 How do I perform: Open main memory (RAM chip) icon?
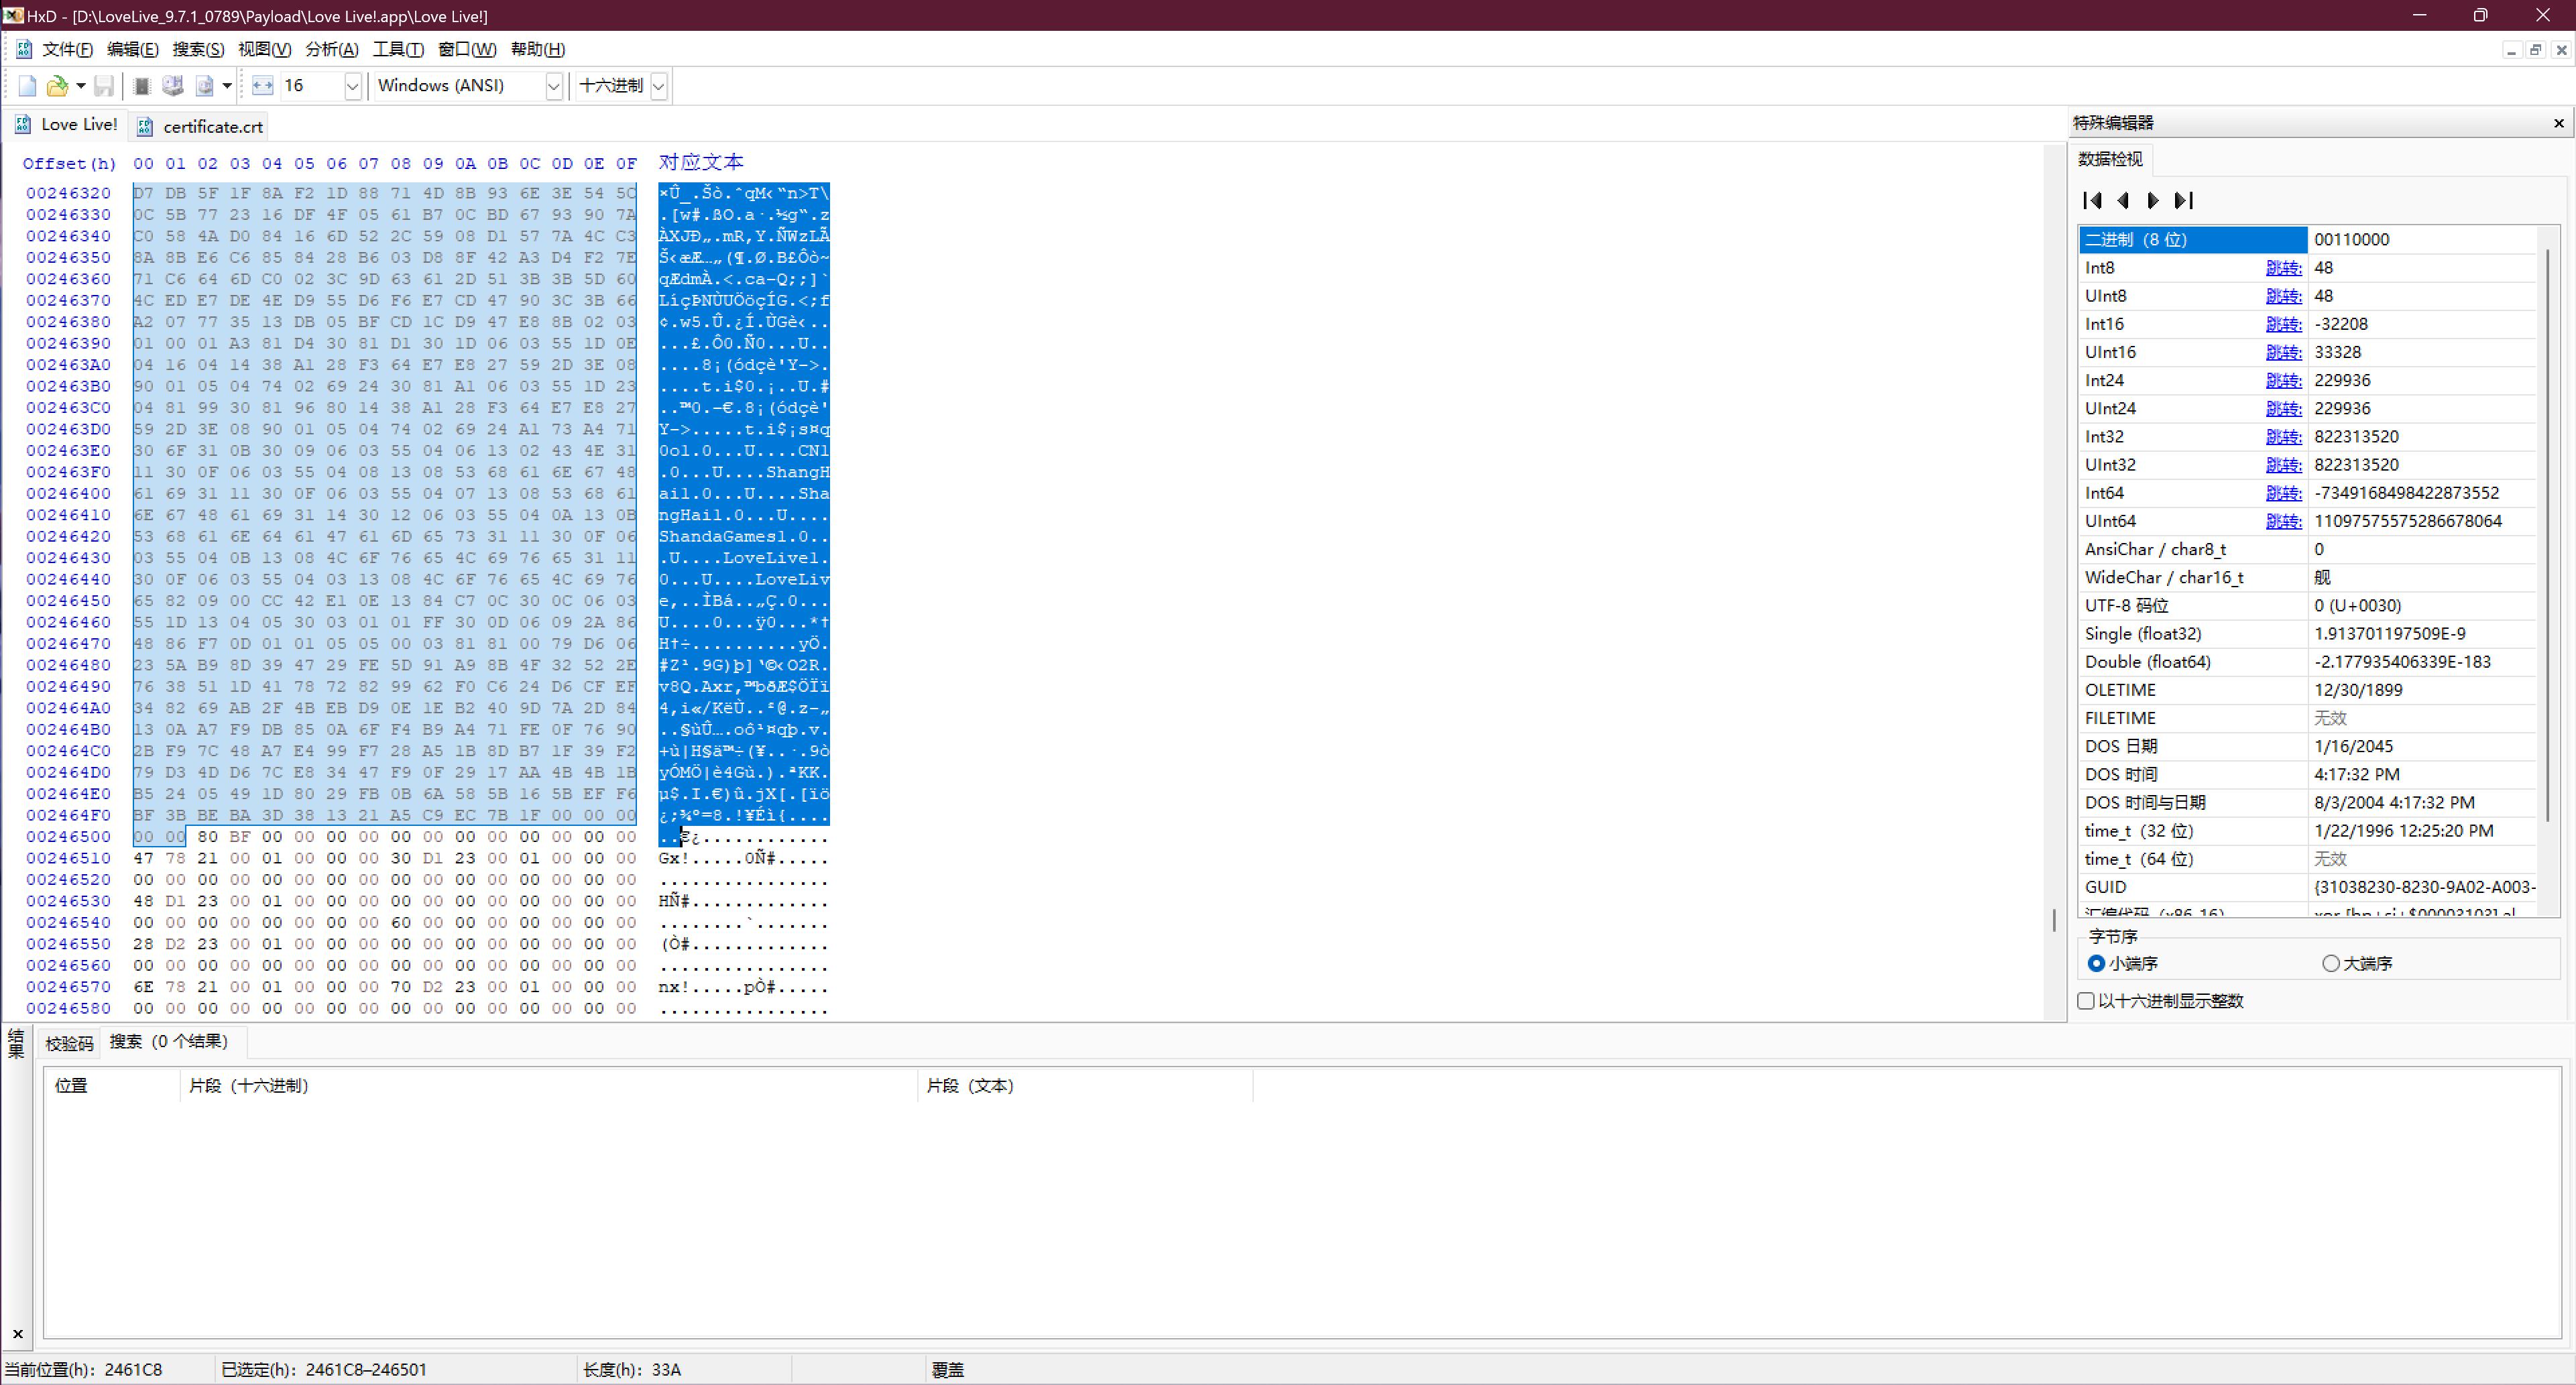tap(142, 86)
